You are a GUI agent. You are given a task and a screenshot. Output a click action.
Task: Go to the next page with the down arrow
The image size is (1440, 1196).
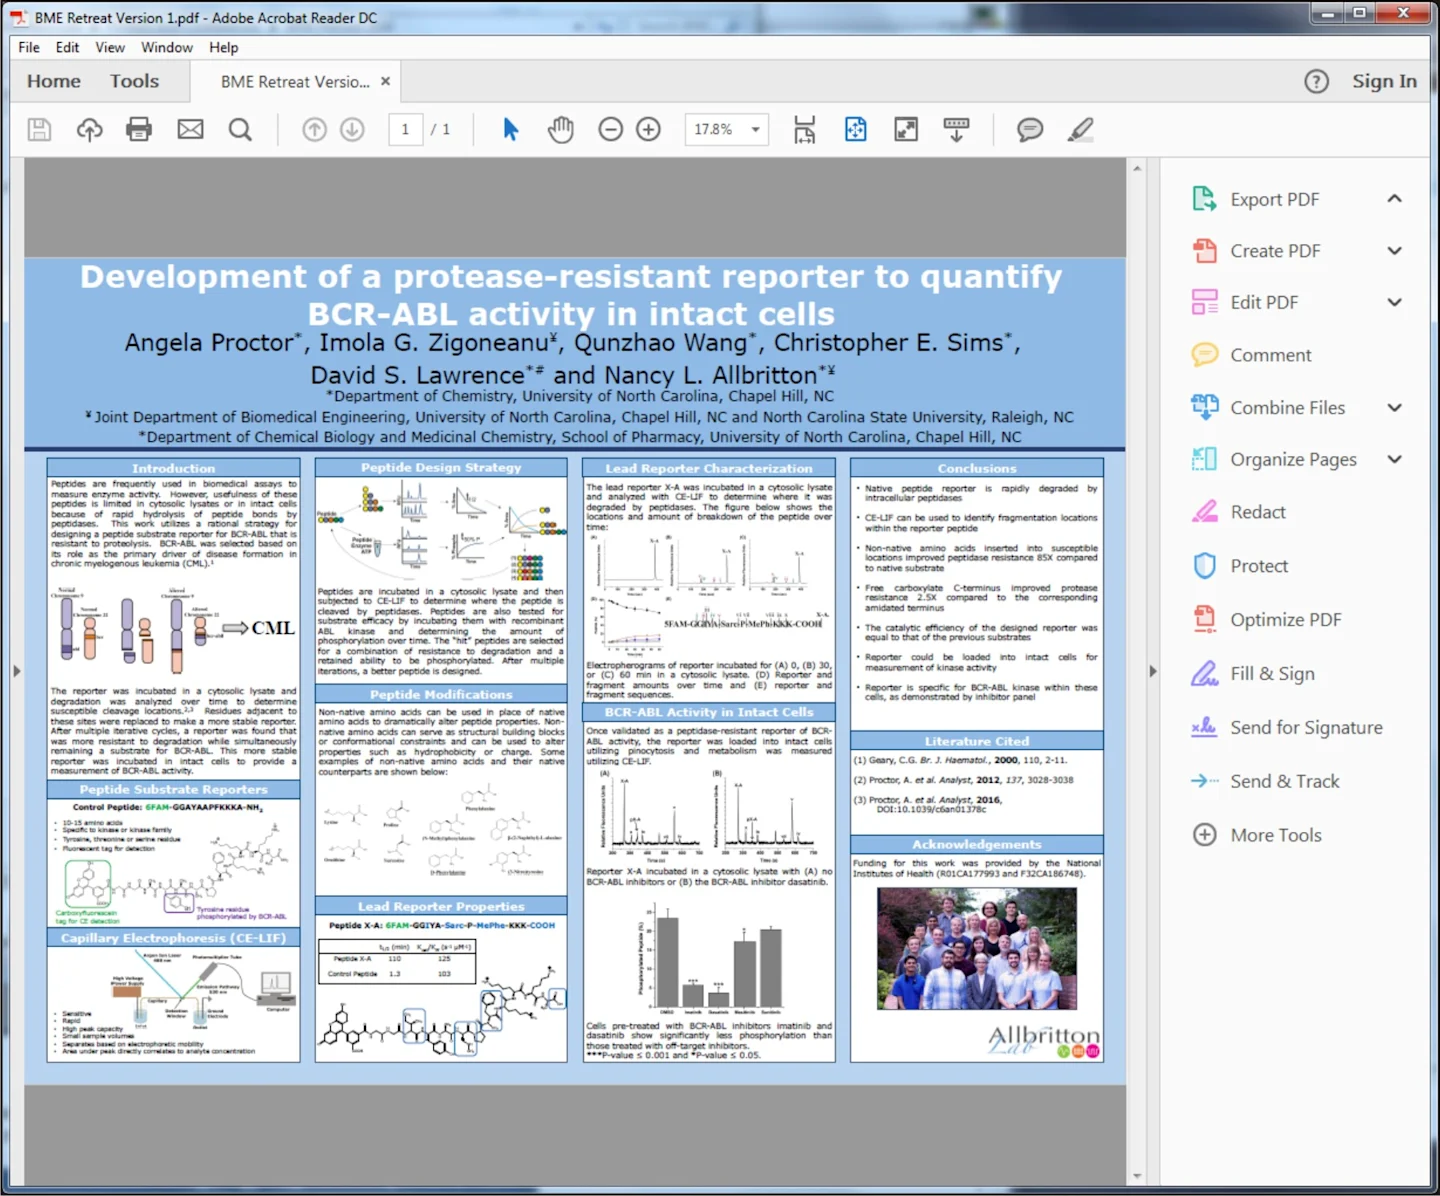[352, 129]
